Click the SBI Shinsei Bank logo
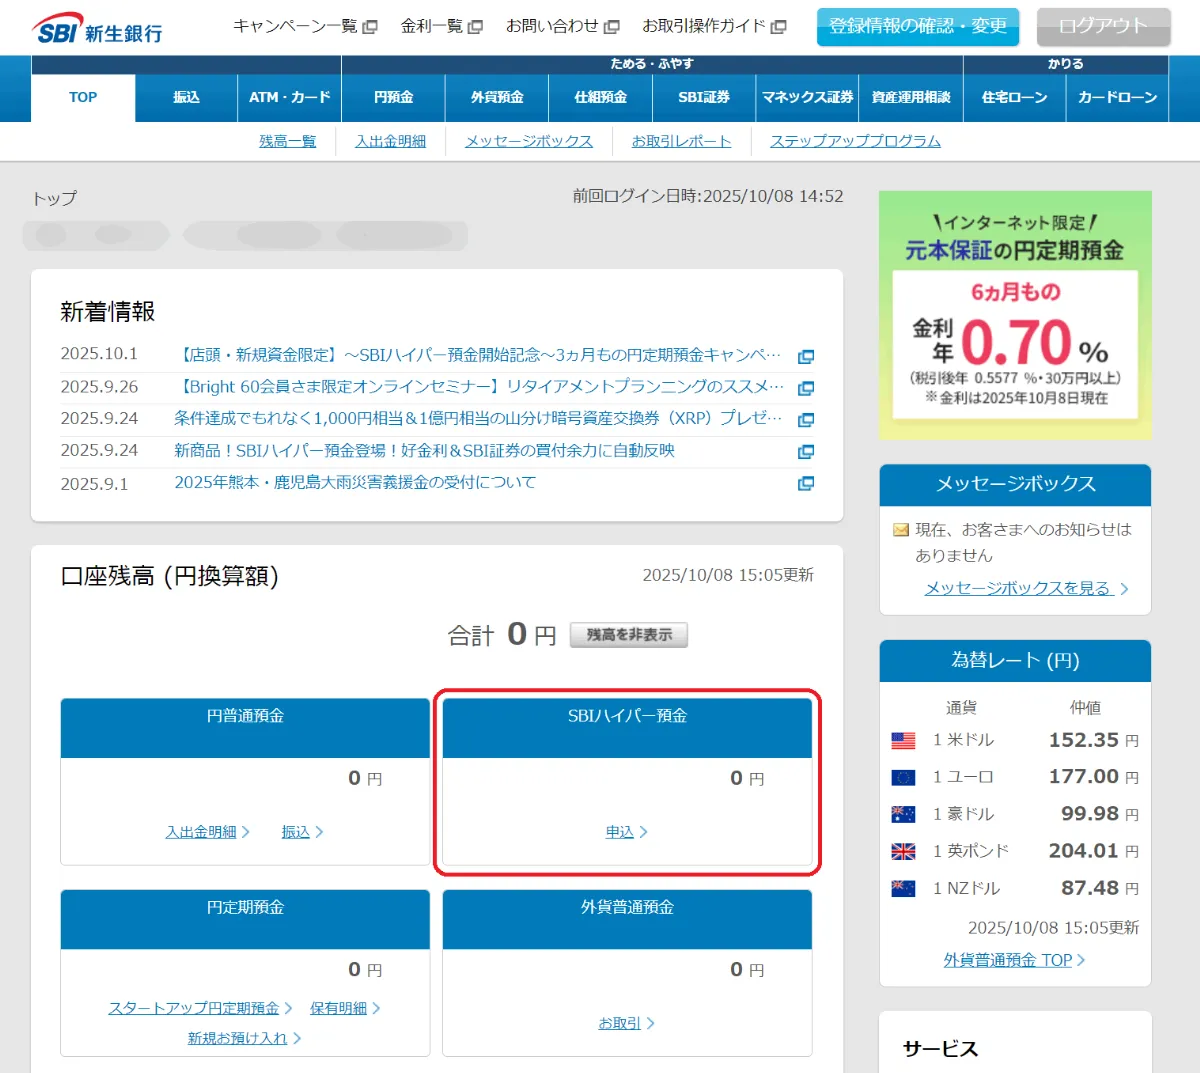The image size is (1200, 1073). coord(97,29)
